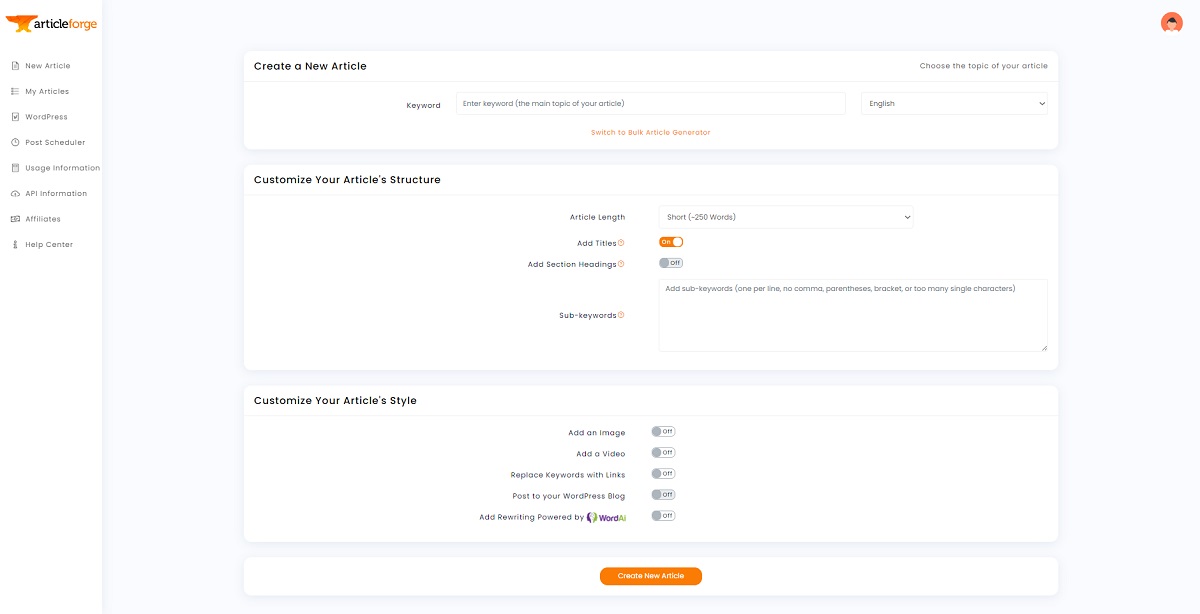Open My Articles in the sidebar
The width and height of the screenshot is (1200, 614).
tap(47, 91)
